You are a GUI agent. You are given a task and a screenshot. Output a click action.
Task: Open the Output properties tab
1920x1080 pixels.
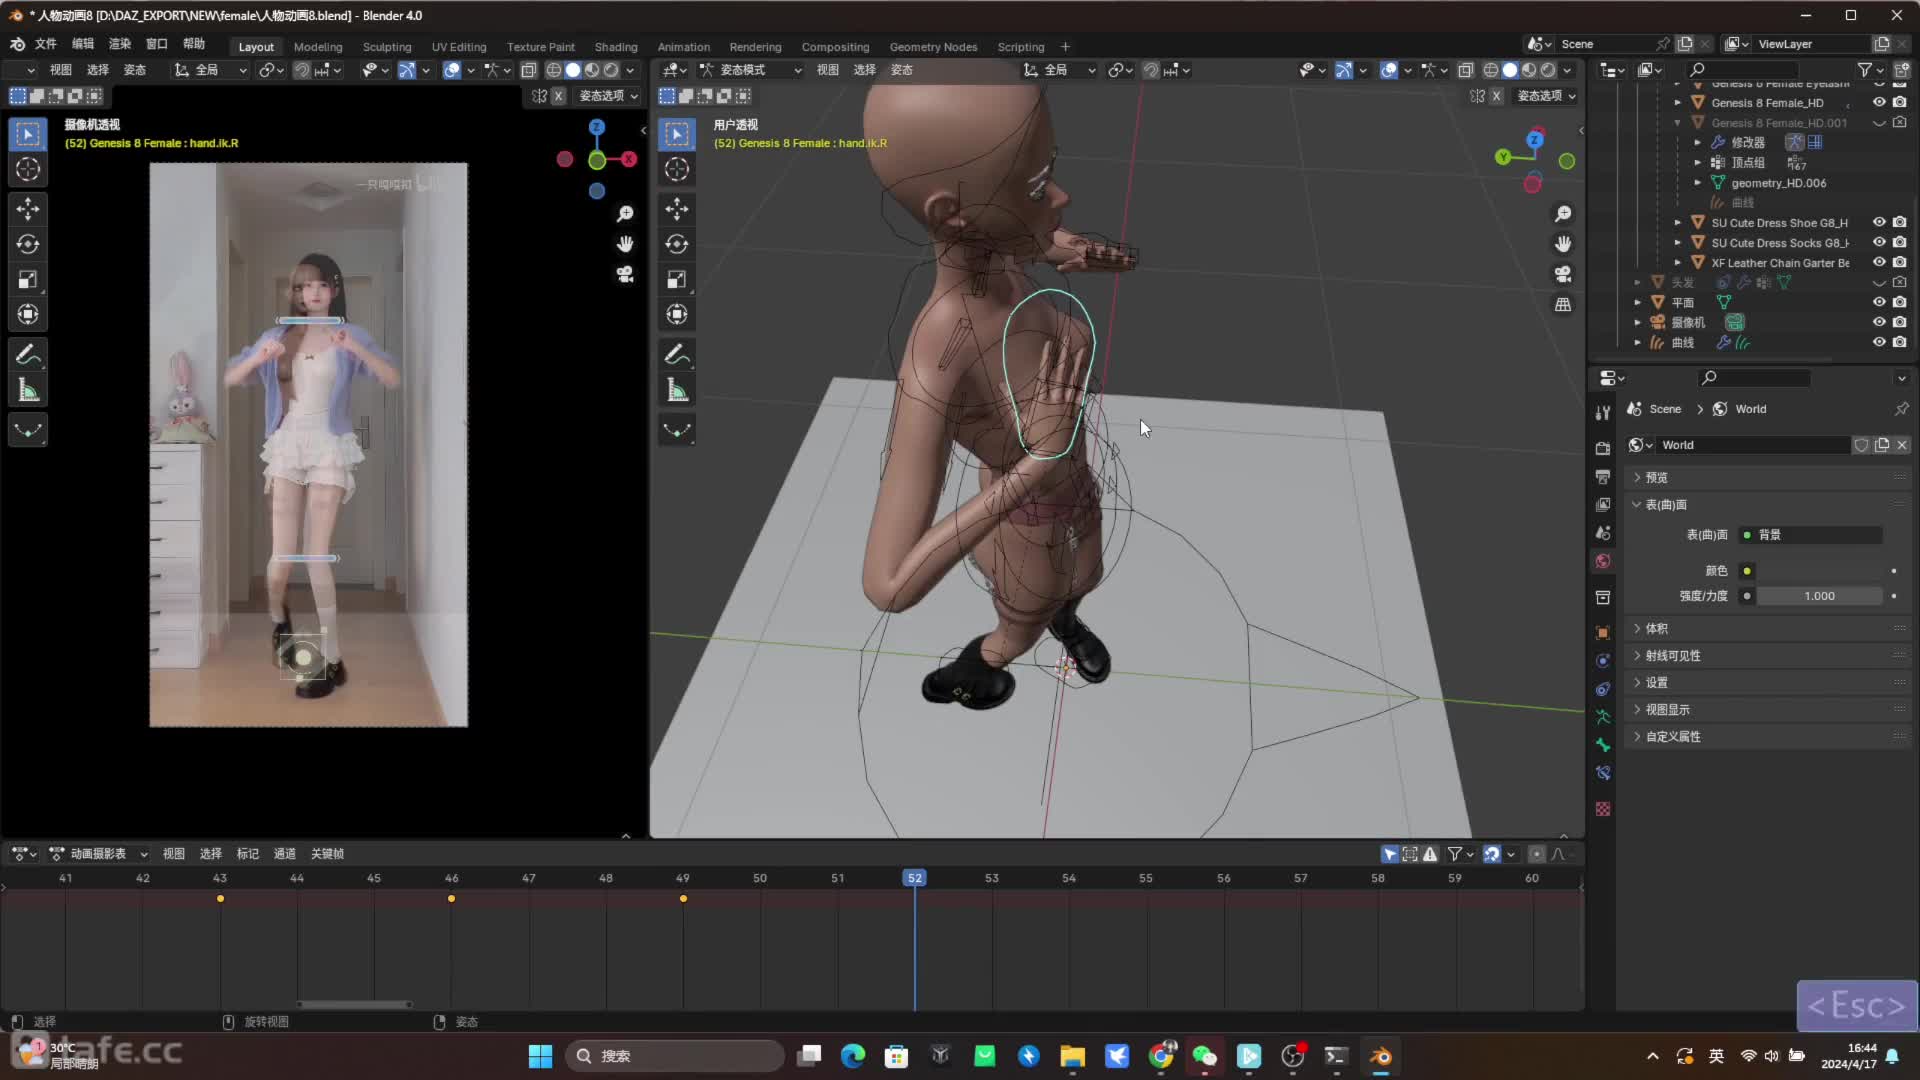pyautogui.click(x=1603, y=477)
